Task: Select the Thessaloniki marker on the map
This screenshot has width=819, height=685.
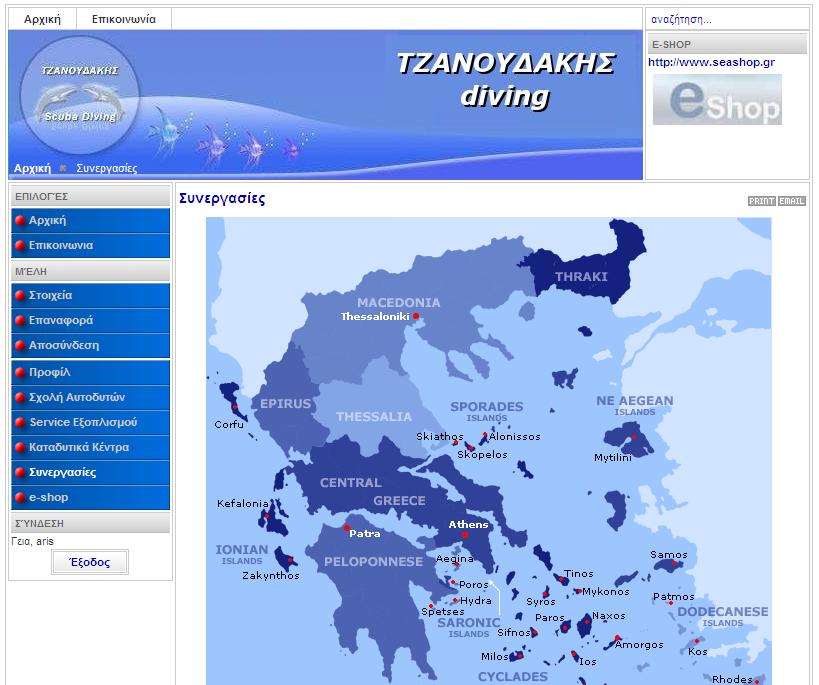Action: click(416, 317)
